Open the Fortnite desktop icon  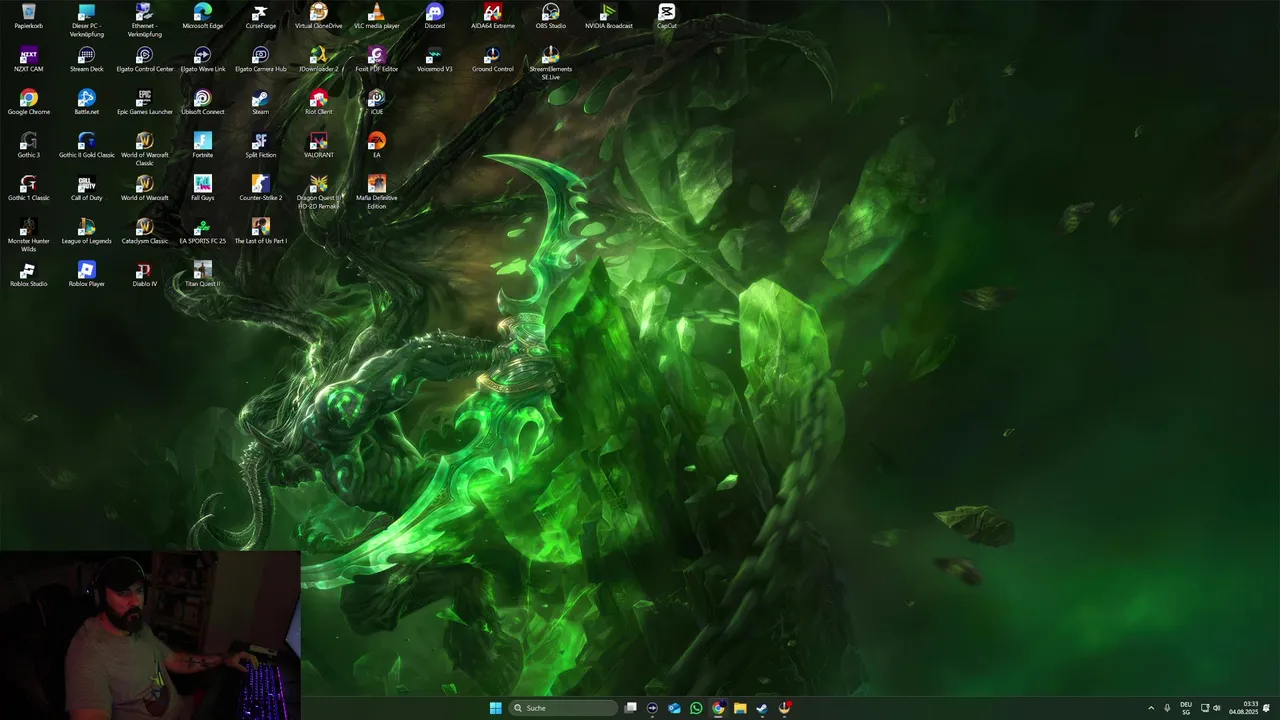tap(203, 145)
